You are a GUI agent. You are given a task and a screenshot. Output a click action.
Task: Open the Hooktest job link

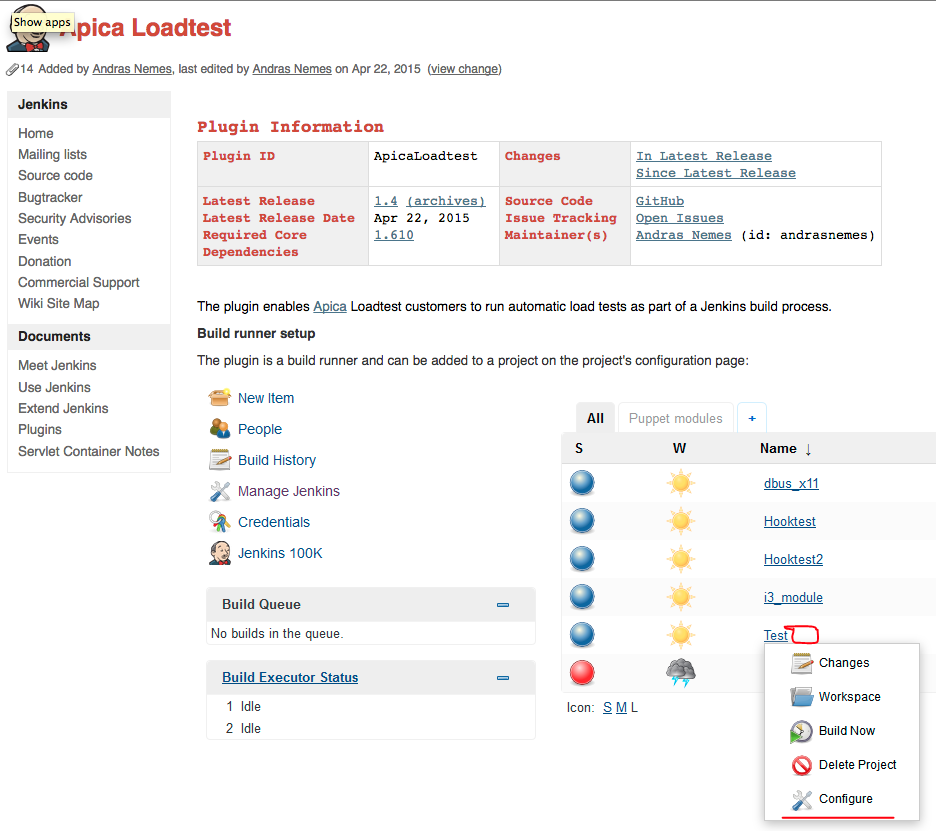(789, 521)
